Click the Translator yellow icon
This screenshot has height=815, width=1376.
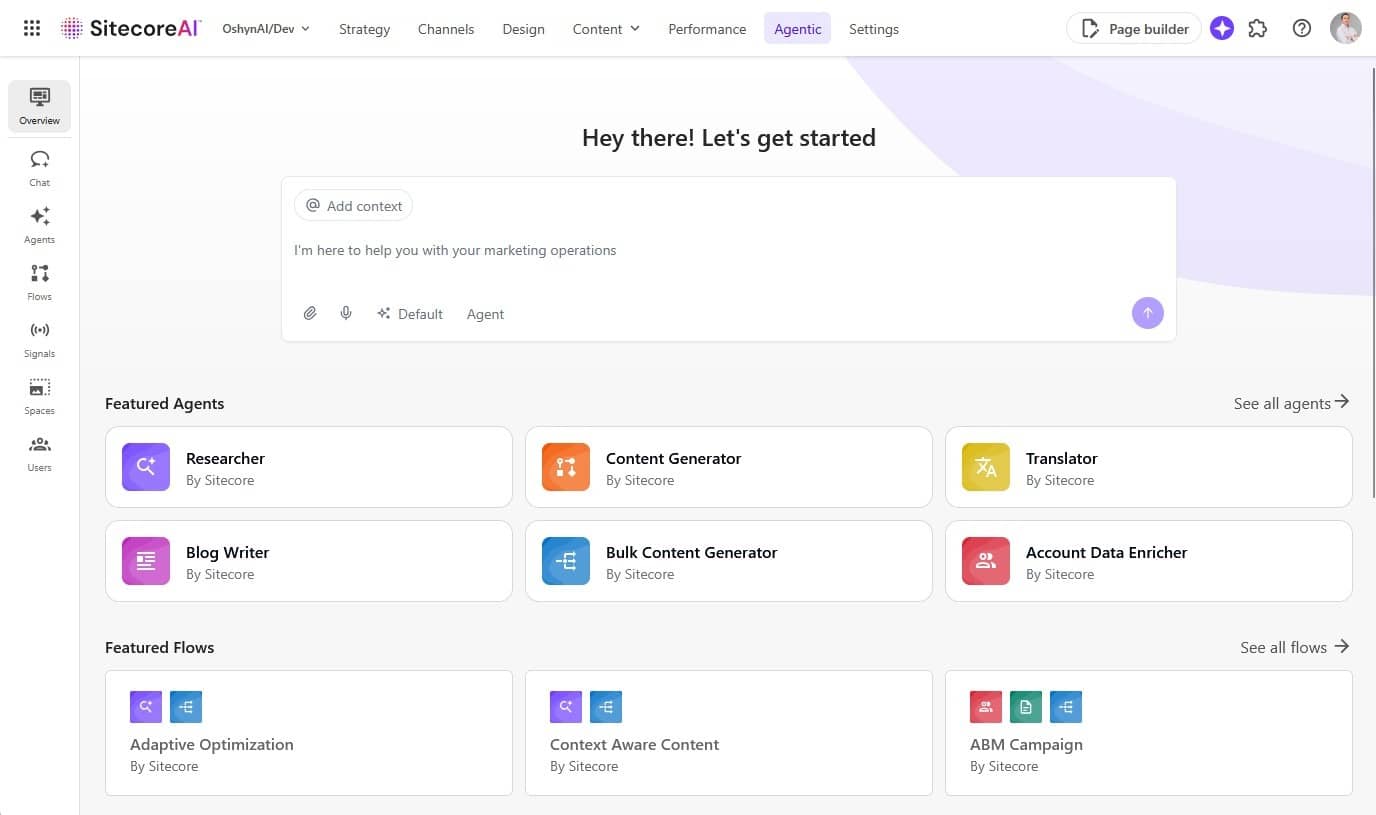(986, 467)
